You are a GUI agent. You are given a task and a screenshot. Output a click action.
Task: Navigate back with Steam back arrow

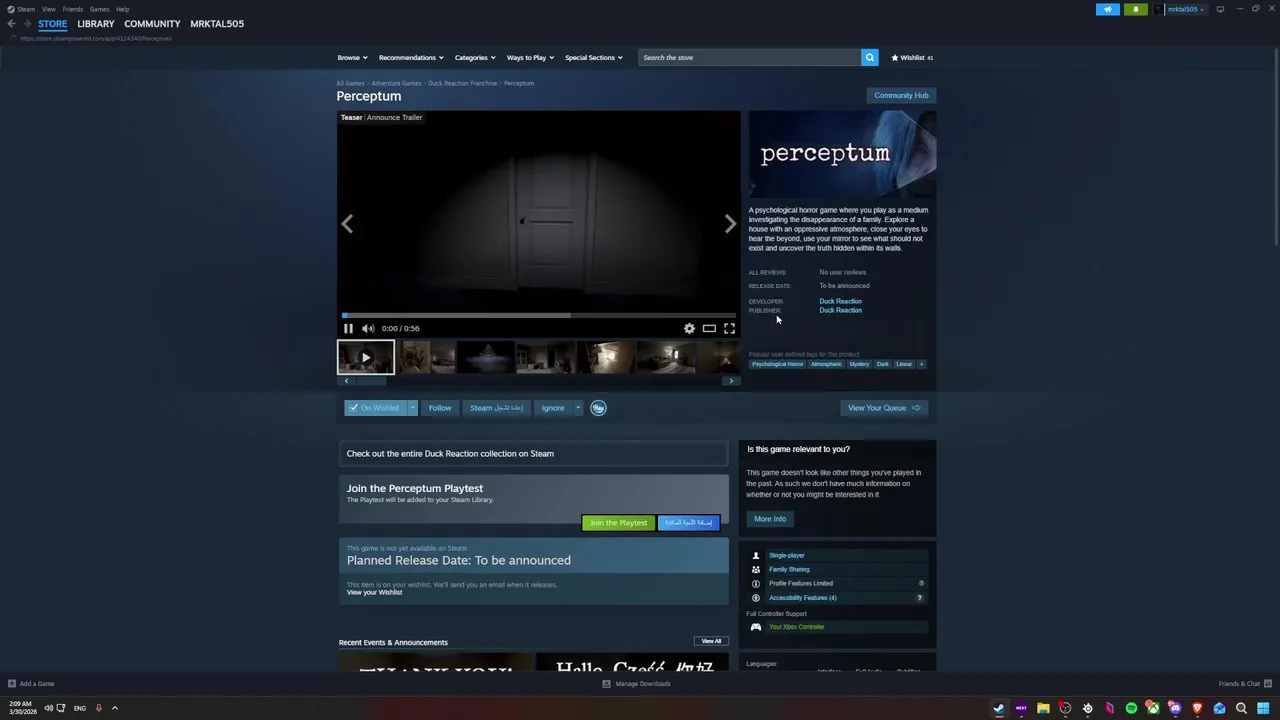coord(11,24)
